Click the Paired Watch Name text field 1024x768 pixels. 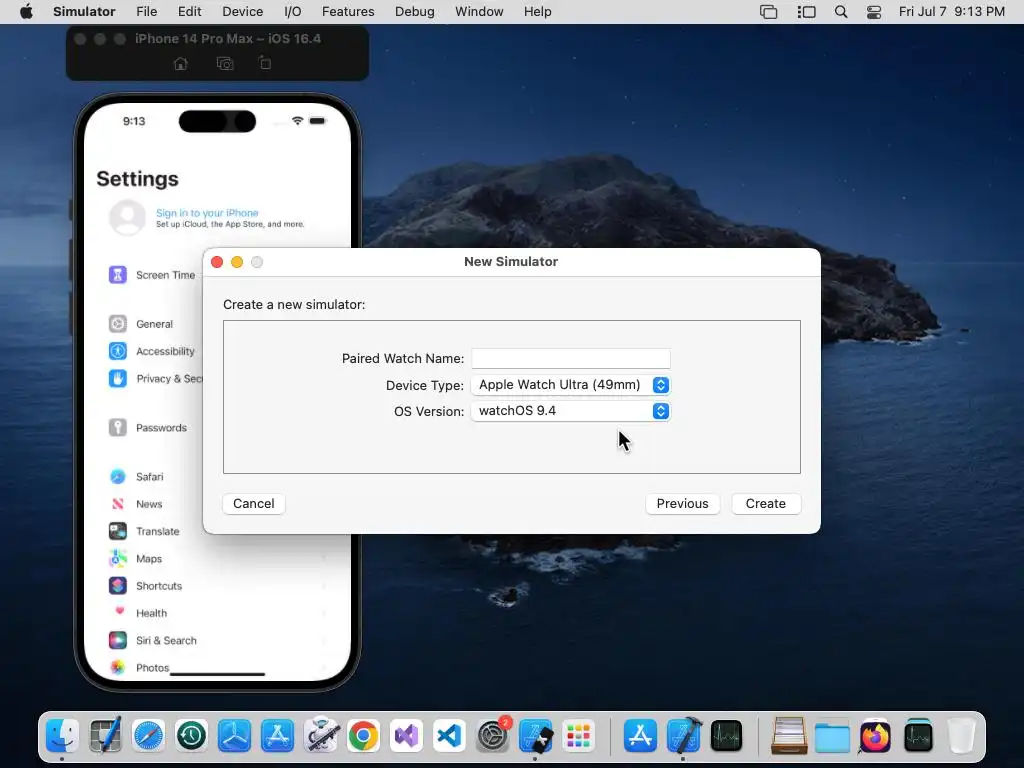(x=571, y=358)
